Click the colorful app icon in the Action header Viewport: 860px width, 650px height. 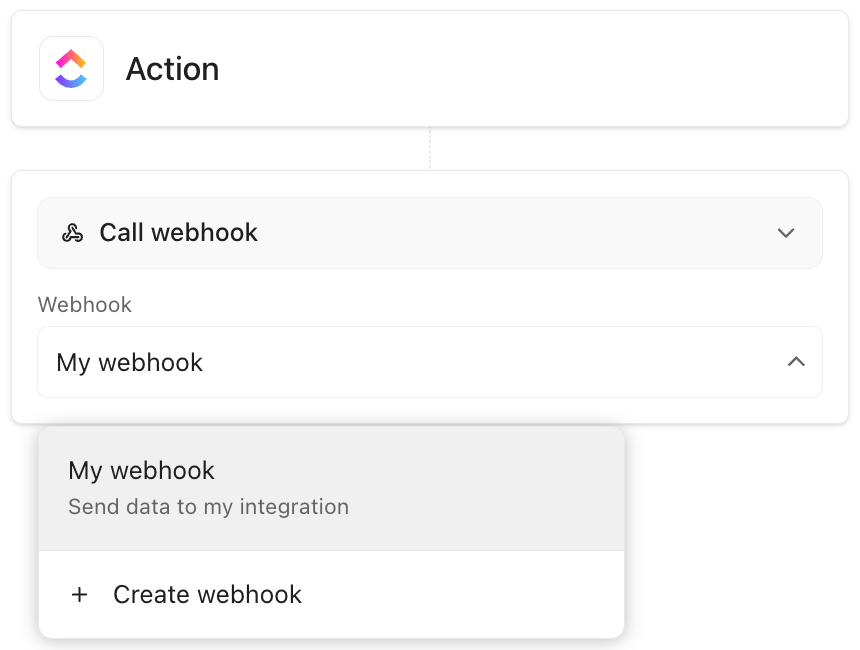click(71, 68)
